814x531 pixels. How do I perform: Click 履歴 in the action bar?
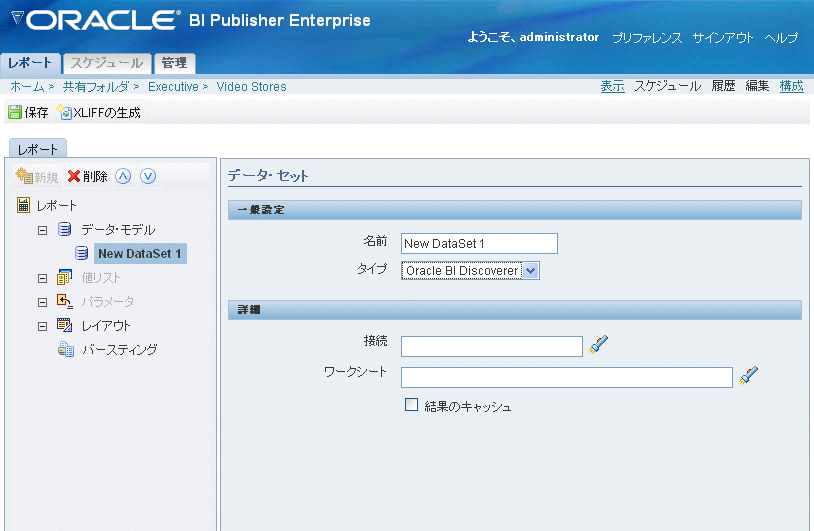723,86
